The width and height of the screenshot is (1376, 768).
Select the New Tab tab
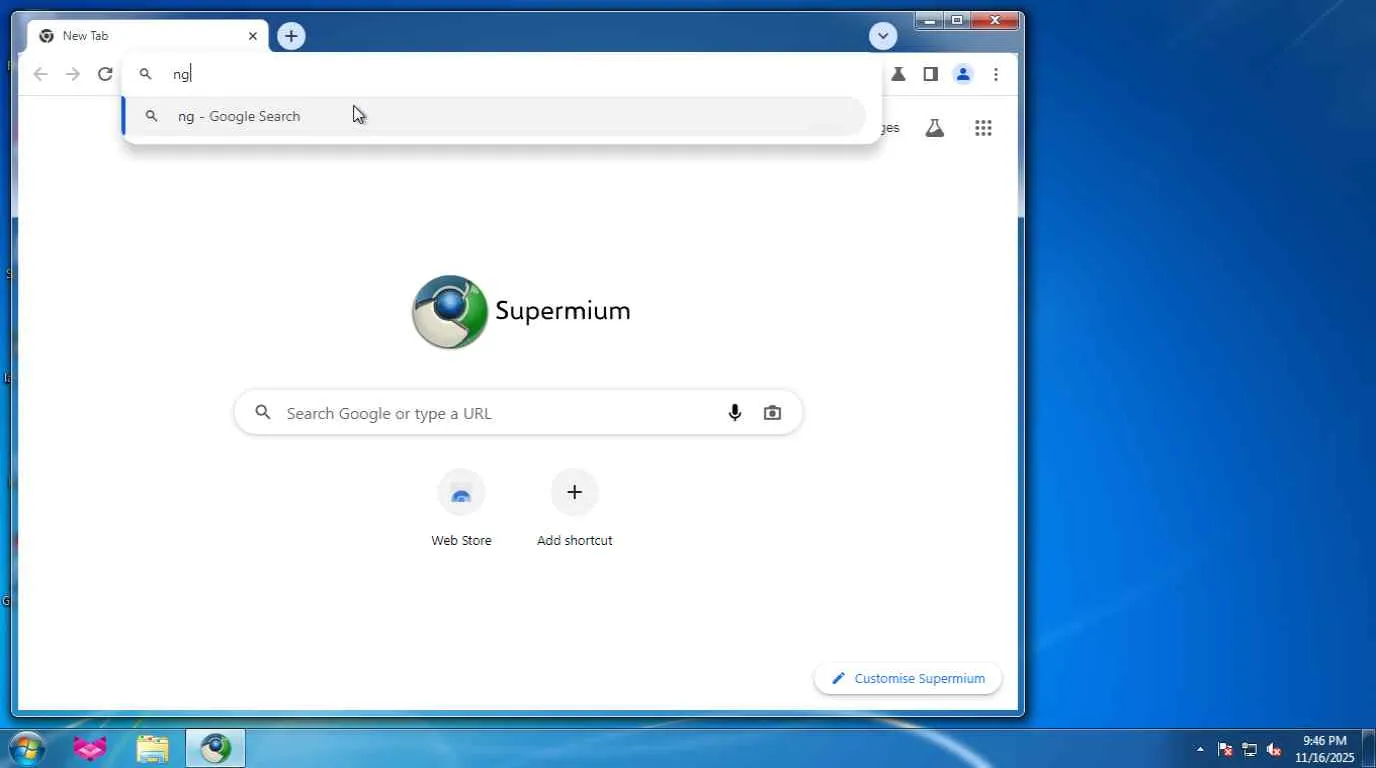pos(148,36)
